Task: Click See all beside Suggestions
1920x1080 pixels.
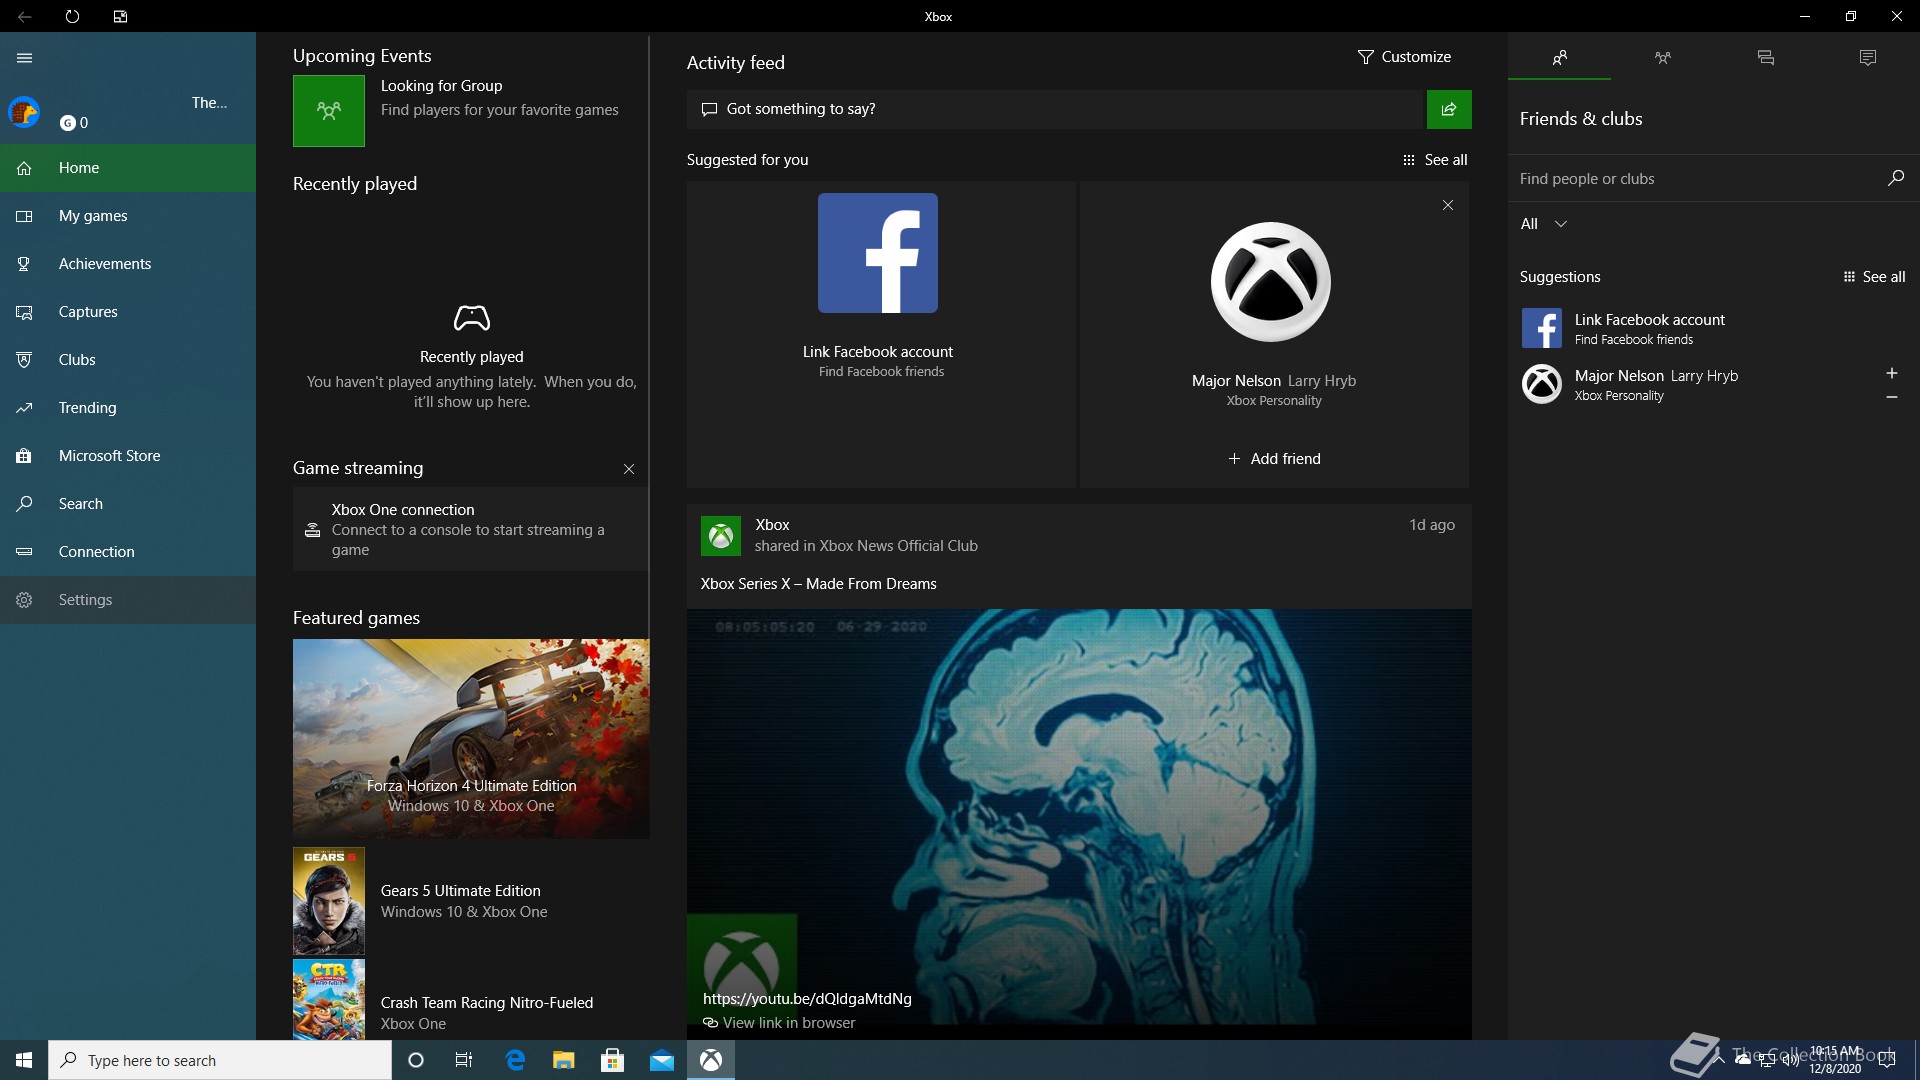Action: coord(1874,277)
